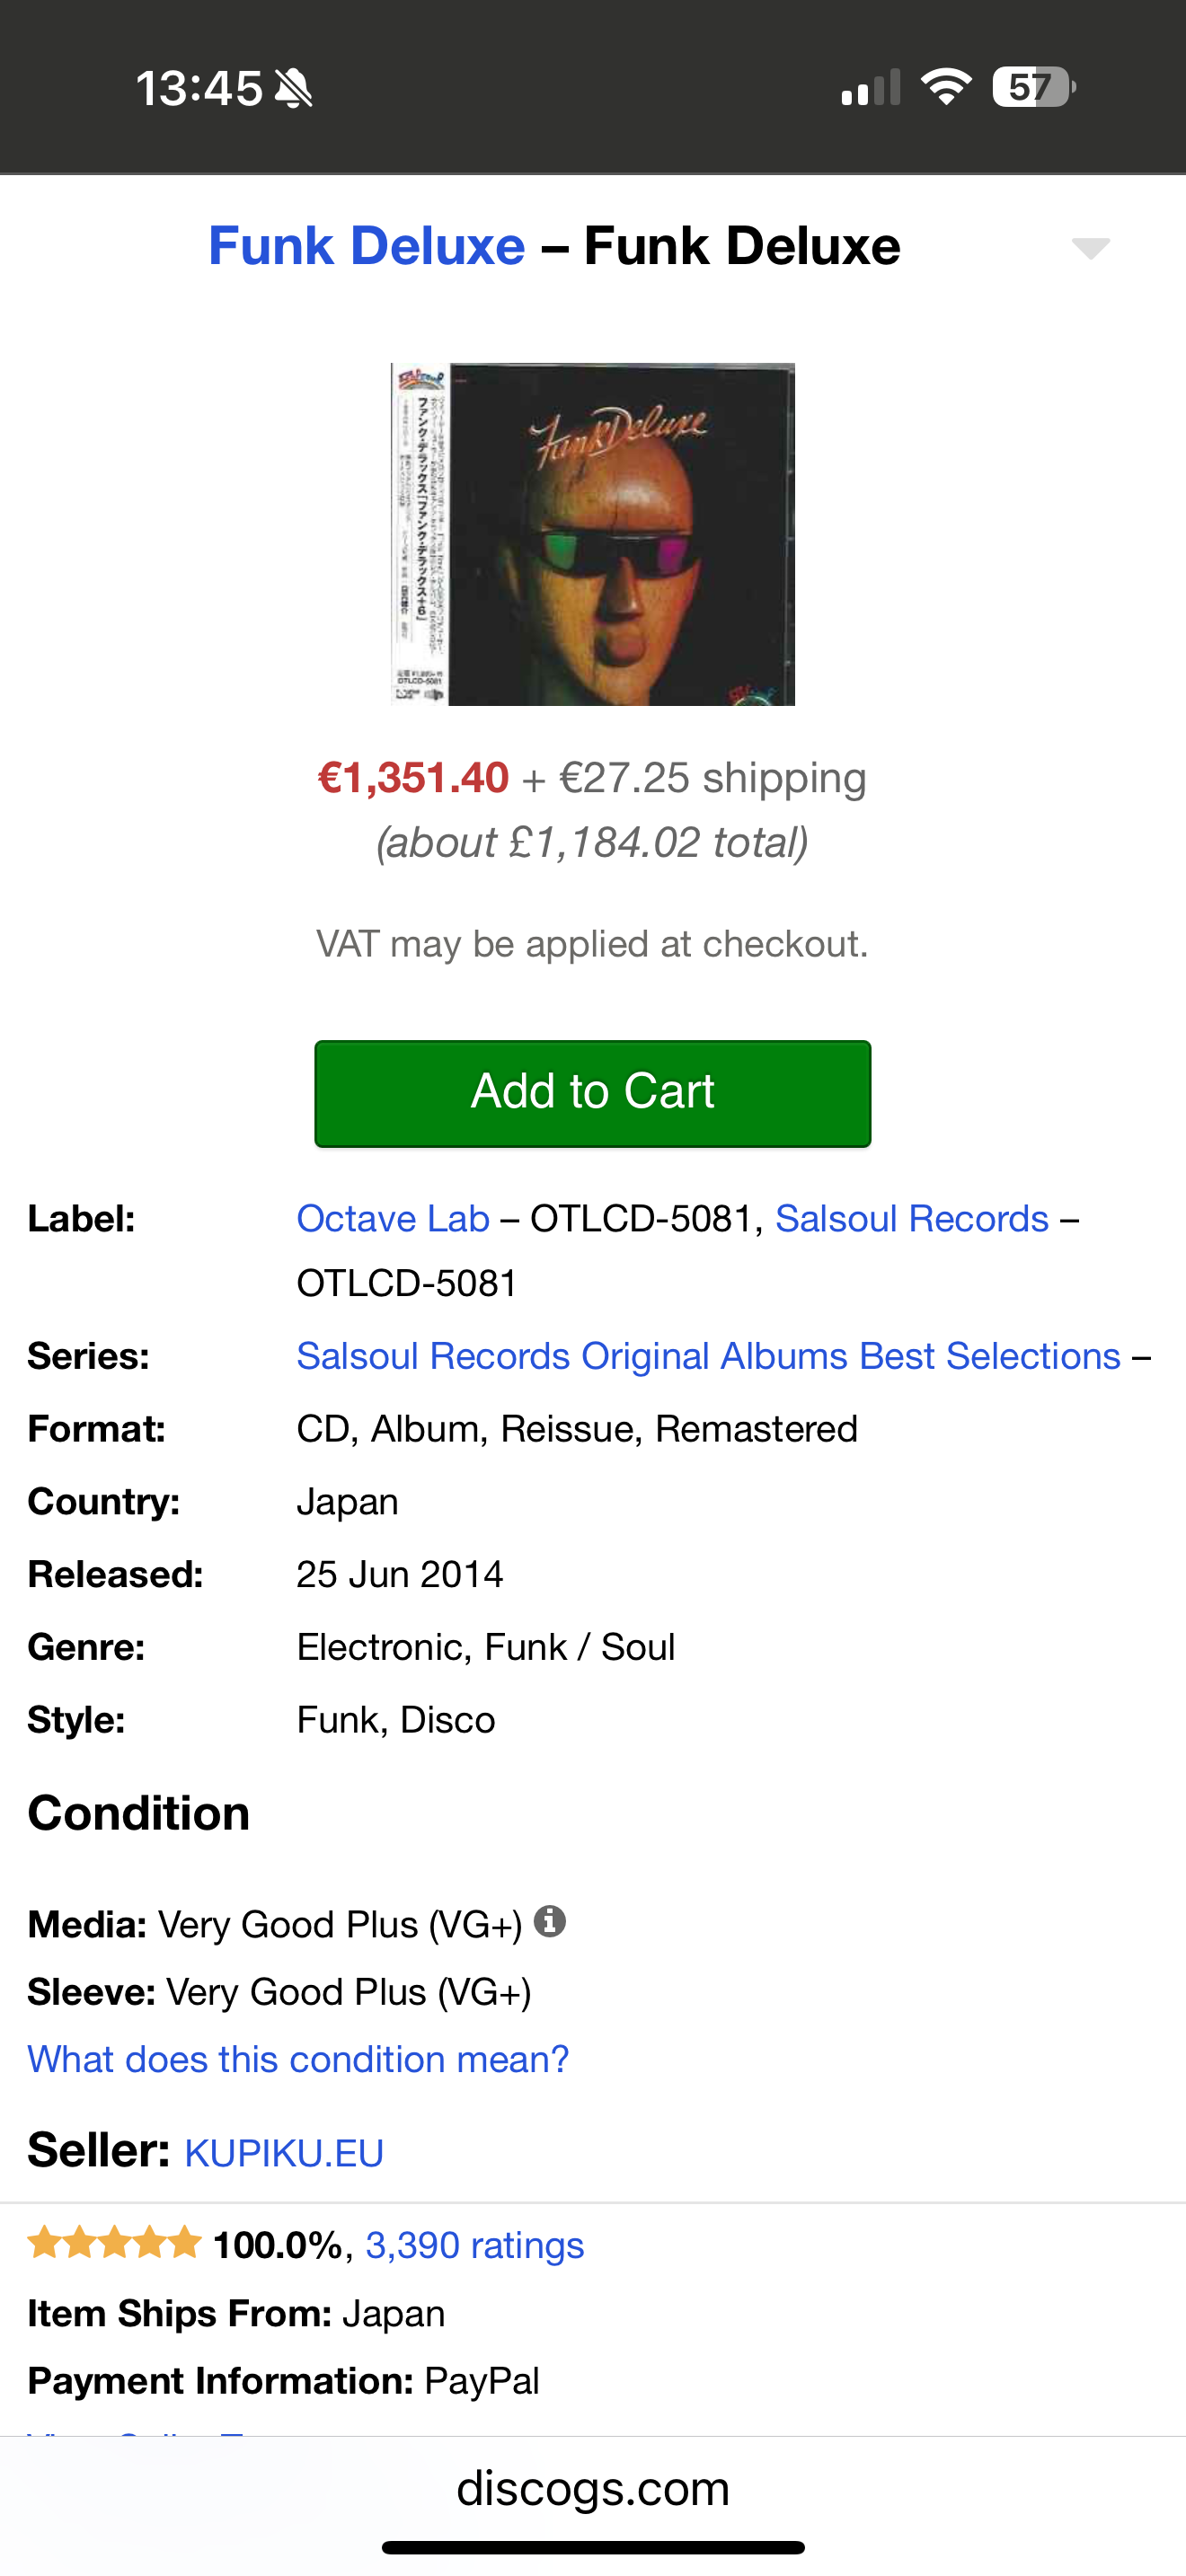The image size is (1186, 2576).
Task: Open seller KUPIKU.EU profile
Action: point(284,2152)
